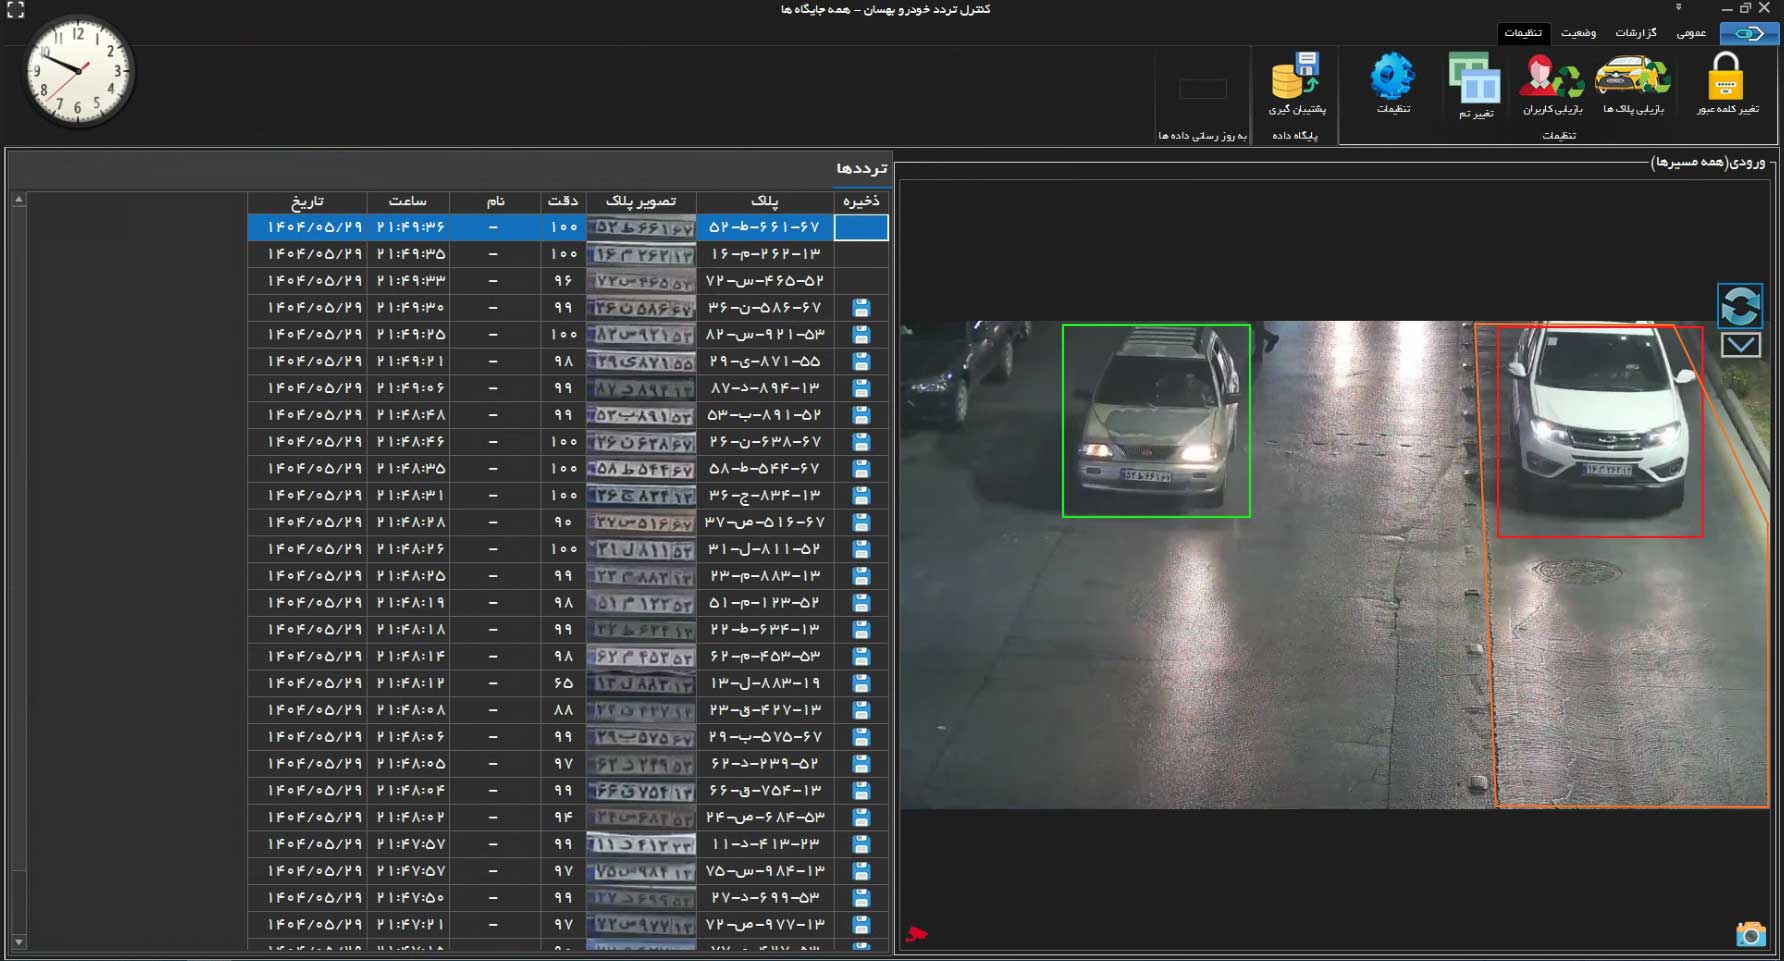Click the scroll-down arrow of the traffic table
Screen dimensions: 1784x961
point(18,942)
